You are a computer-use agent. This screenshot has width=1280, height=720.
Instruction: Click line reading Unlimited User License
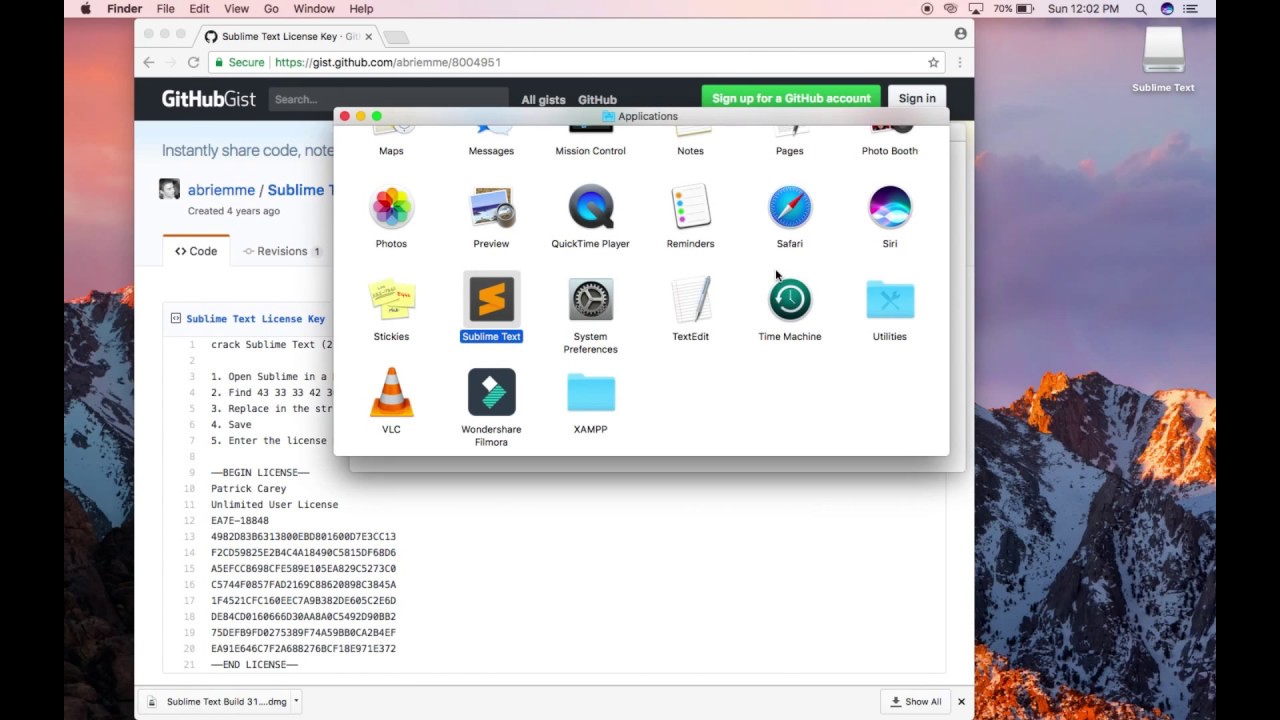(x=274, y=505)
